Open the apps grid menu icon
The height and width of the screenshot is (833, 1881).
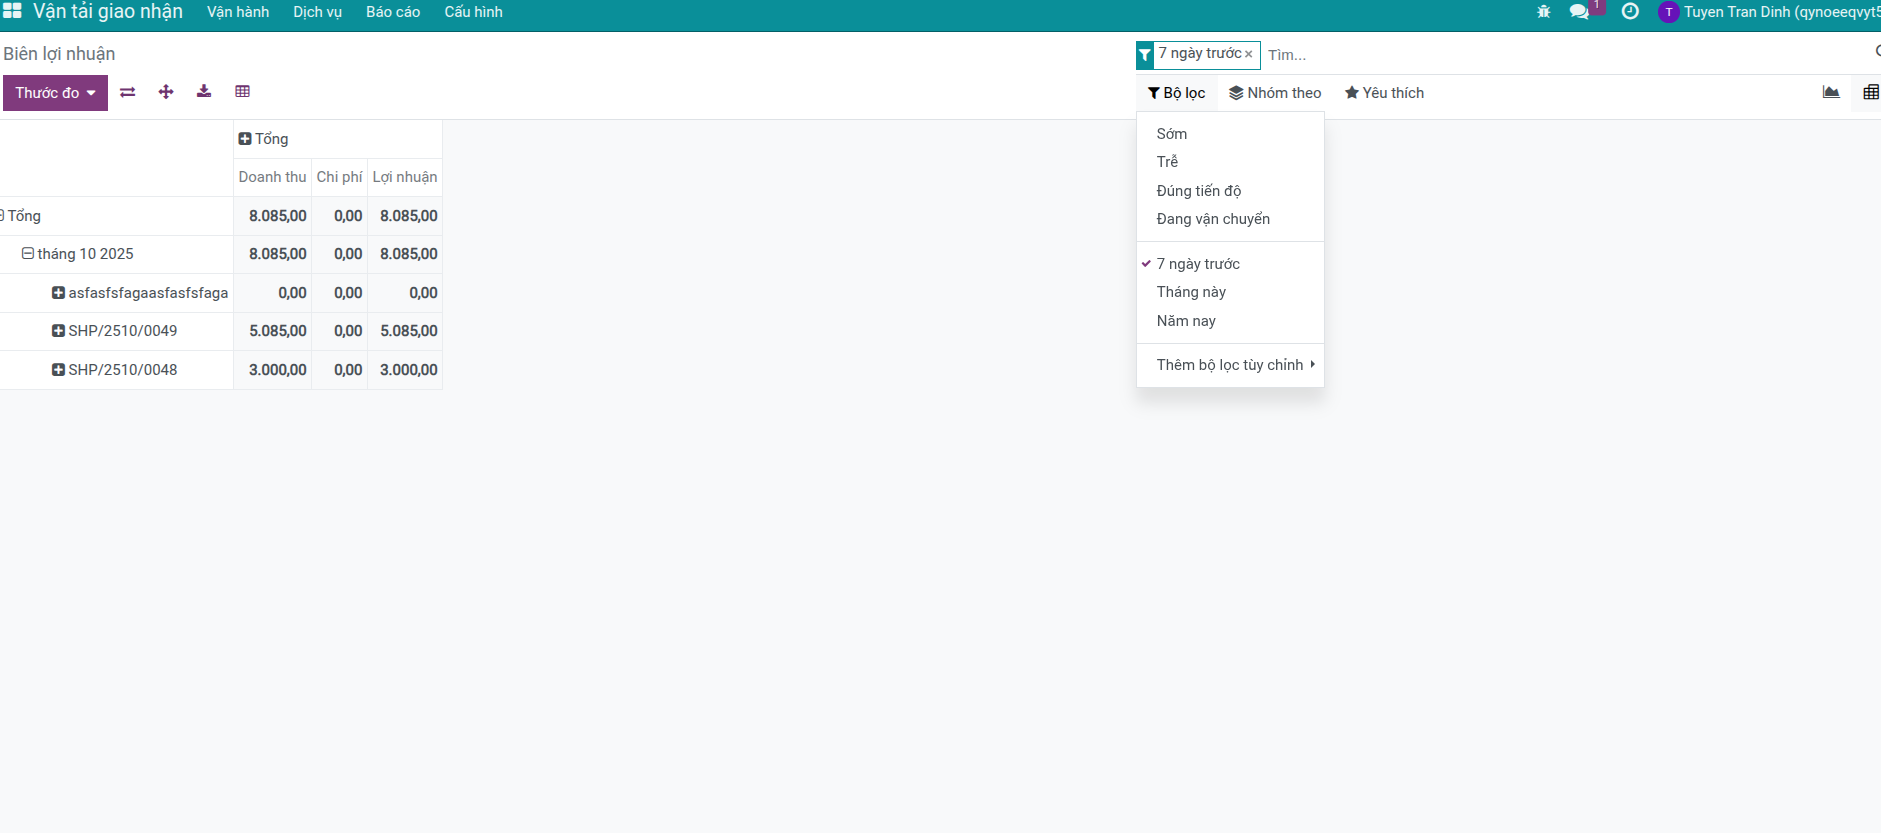click(x=12, y=12)
